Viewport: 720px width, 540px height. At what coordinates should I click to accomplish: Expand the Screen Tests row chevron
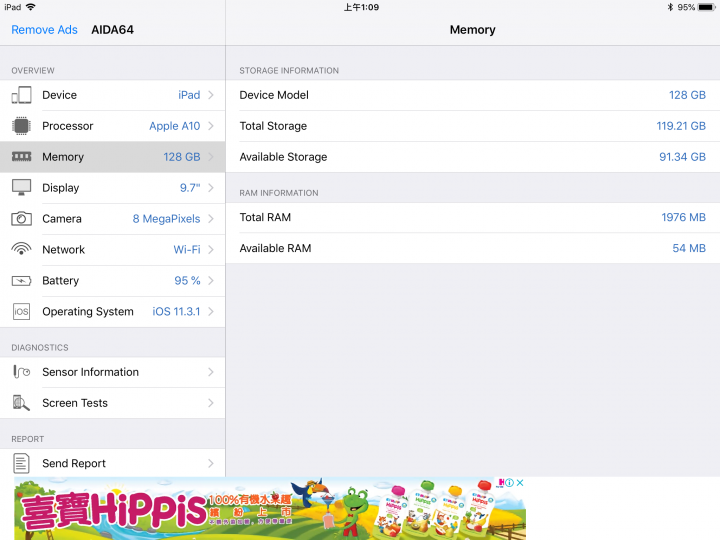[x=211, y=403]
